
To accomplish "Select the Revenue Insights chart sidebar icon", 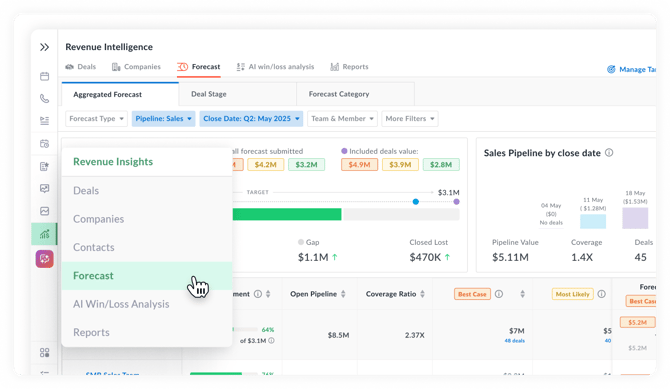I will [x=44, y=234].
